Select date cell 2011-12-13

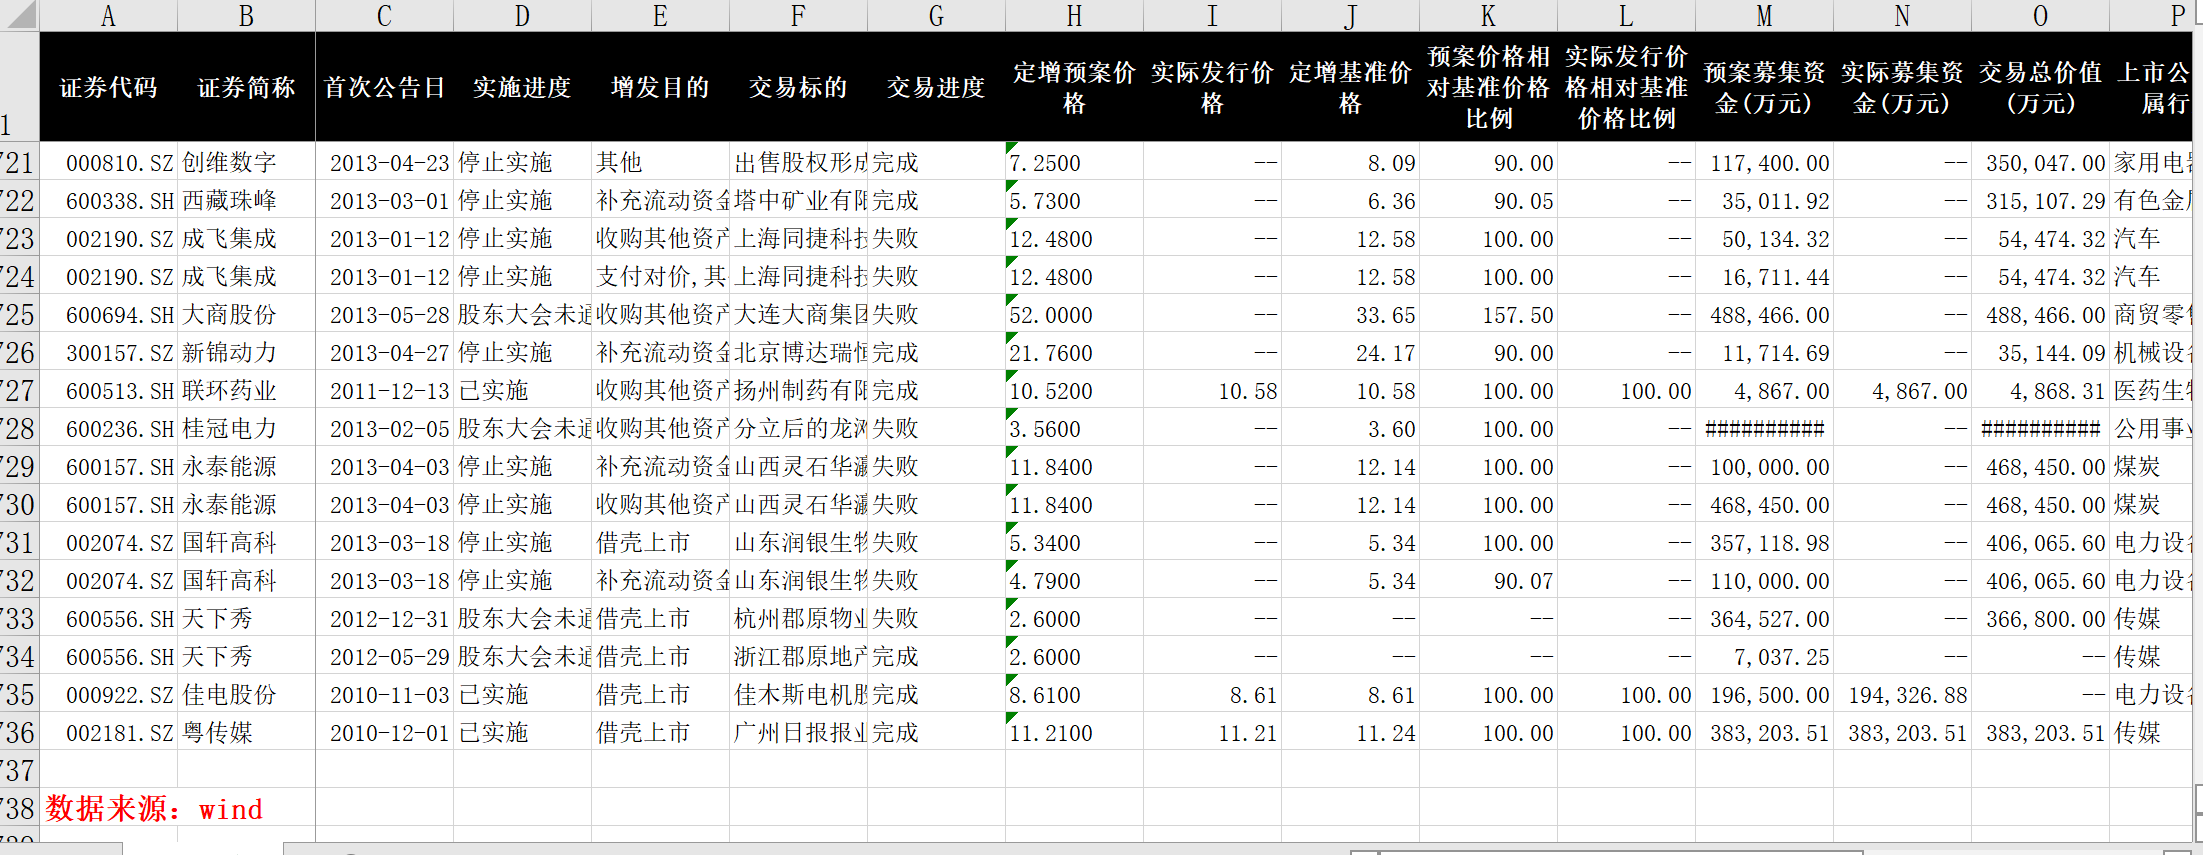click(x=384, y=390)
